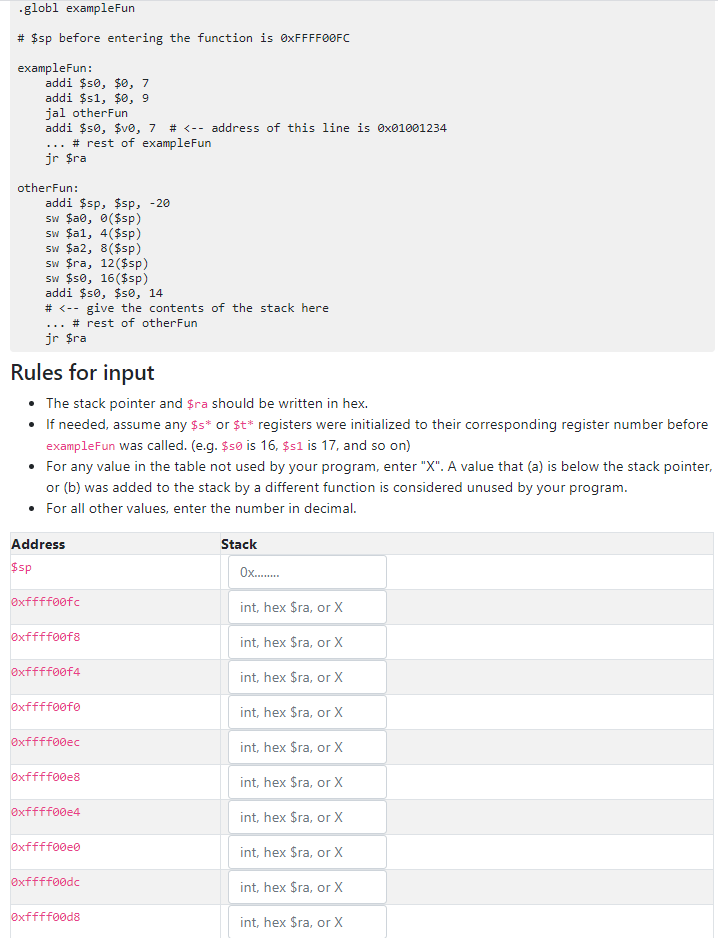Select the 'jal otherFun' instruction line

[86, 112]
